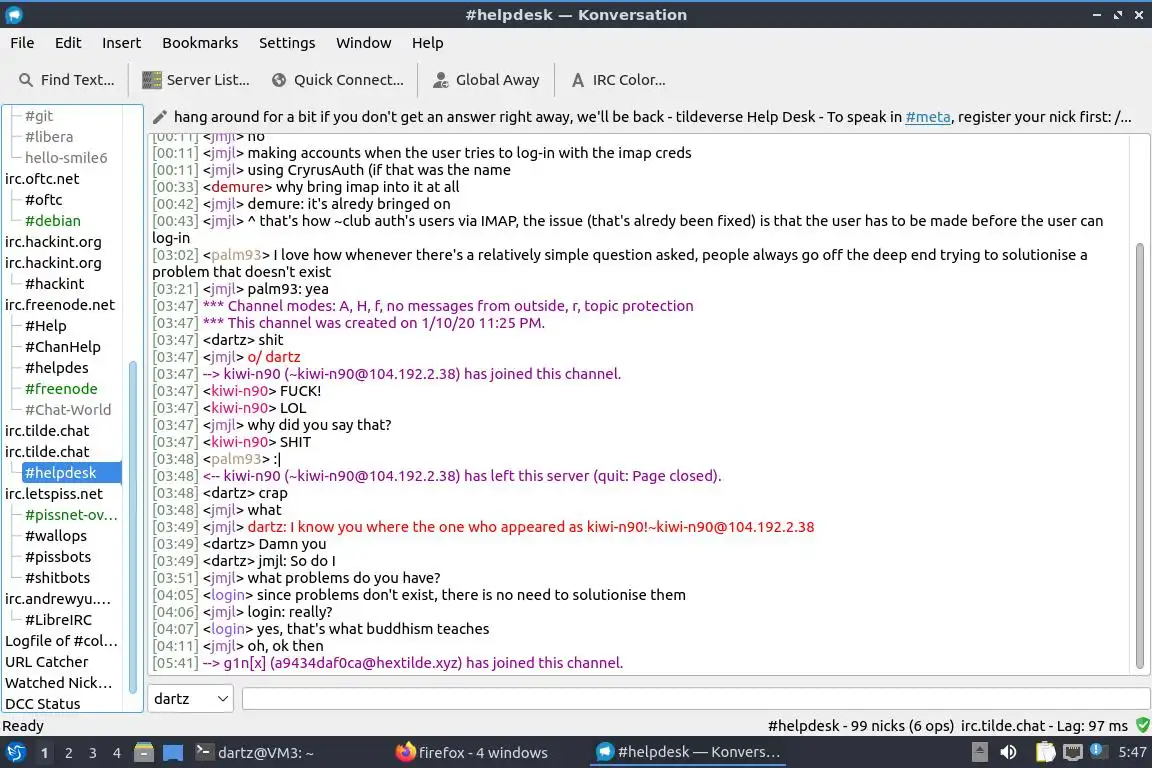Click the removable media eject tray icon
This screenshot has width=1152, height=768.
(x=979, y=752)
